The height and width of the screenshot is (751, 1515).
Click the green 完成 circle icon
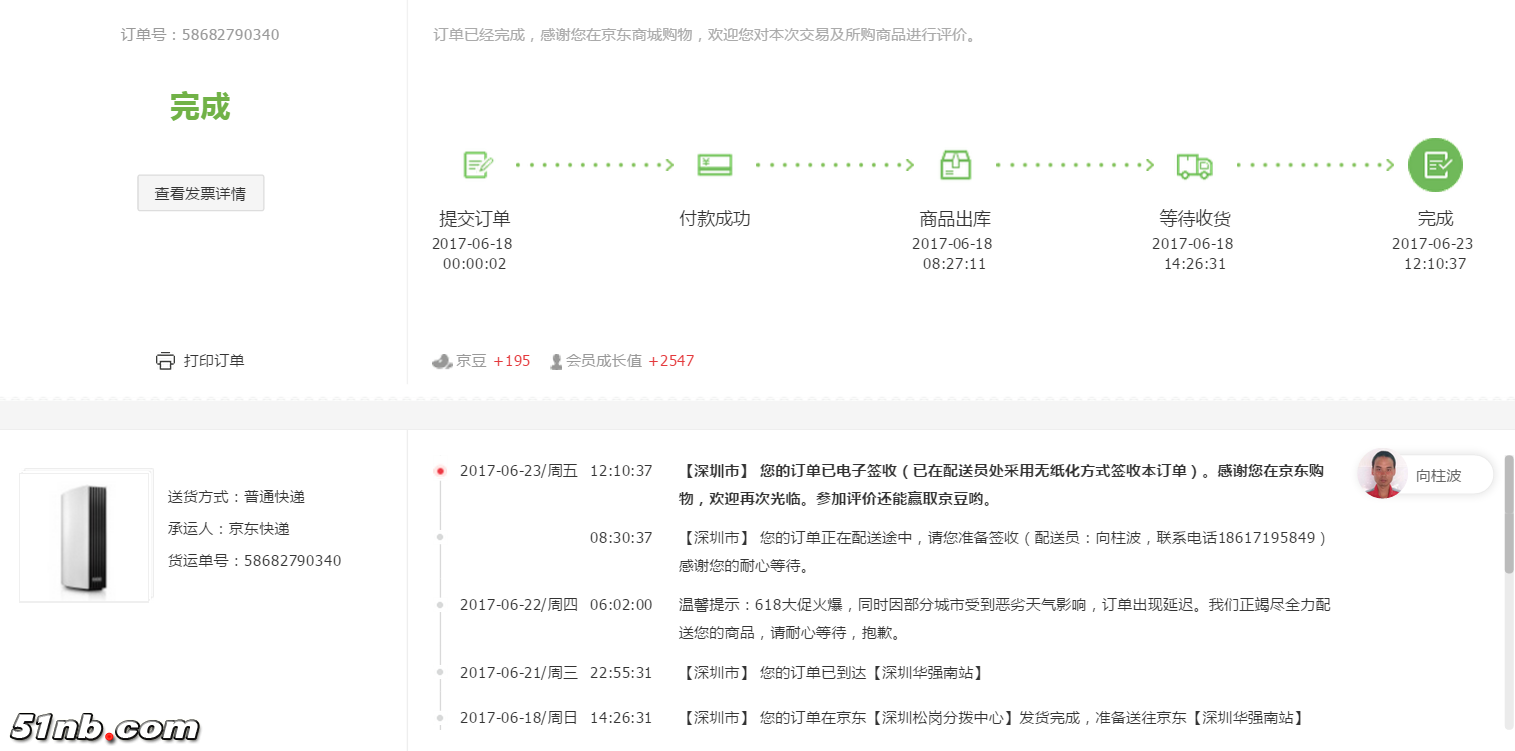[x=1435, y=164]
